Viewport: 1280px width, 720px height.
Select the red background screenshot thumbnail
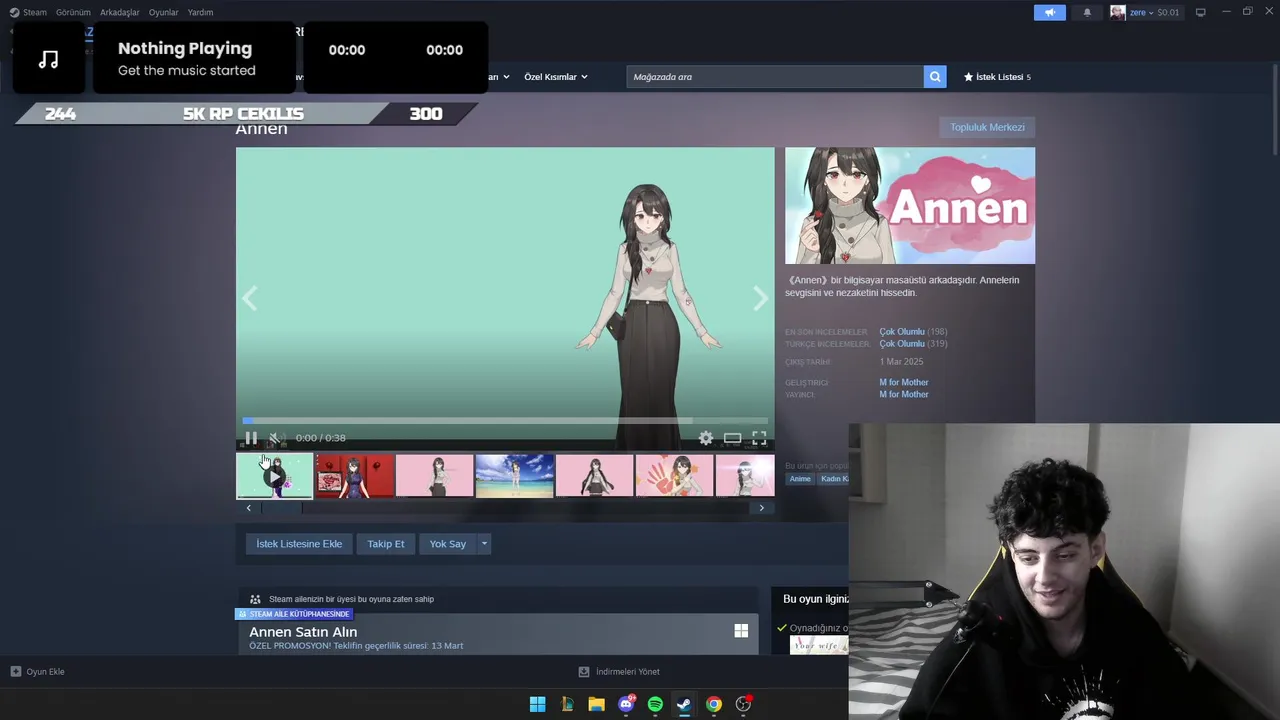click(x=355, y=476)
